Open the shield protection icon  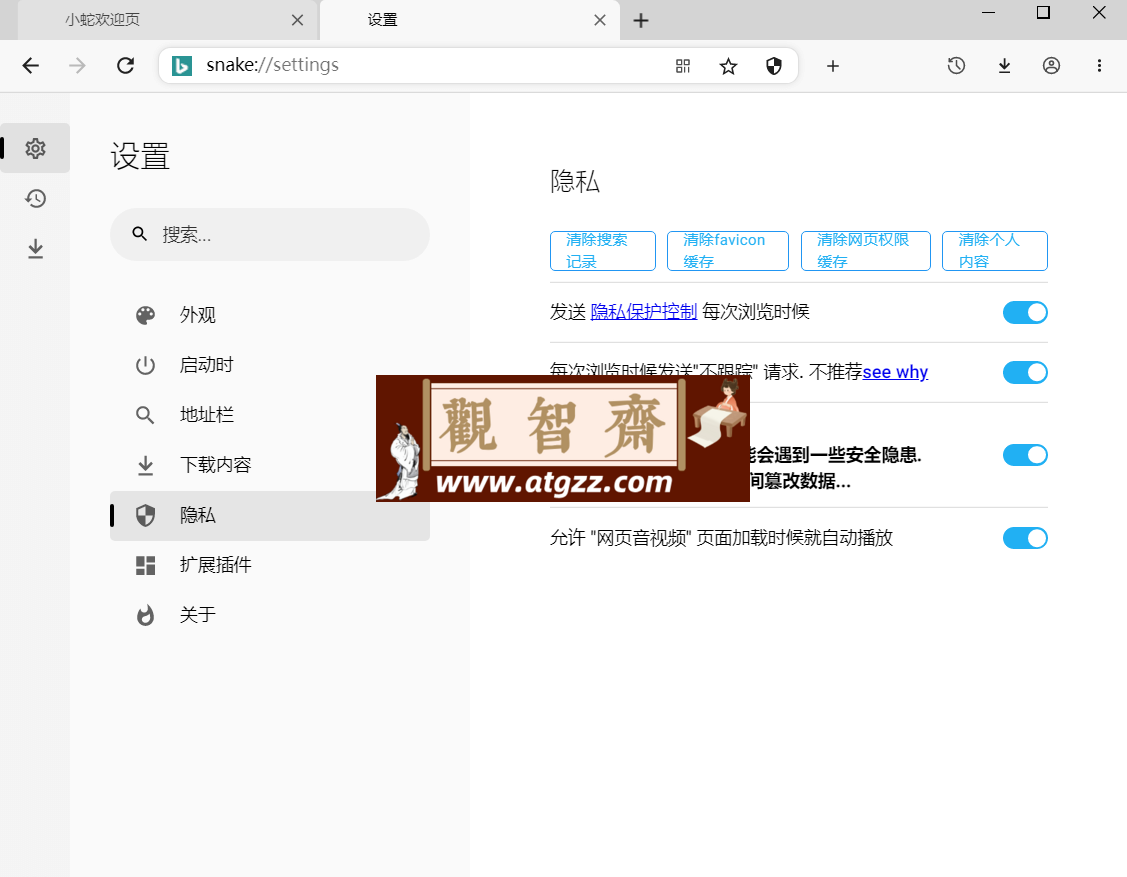click(x=773, y=66)
